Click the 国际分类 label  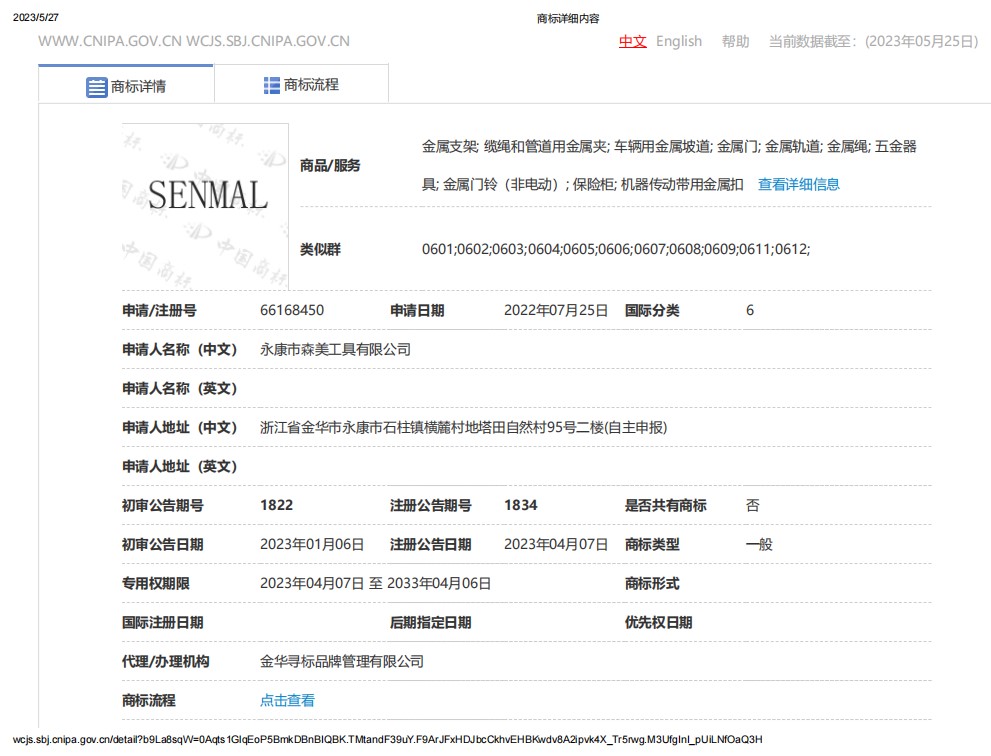652,311
